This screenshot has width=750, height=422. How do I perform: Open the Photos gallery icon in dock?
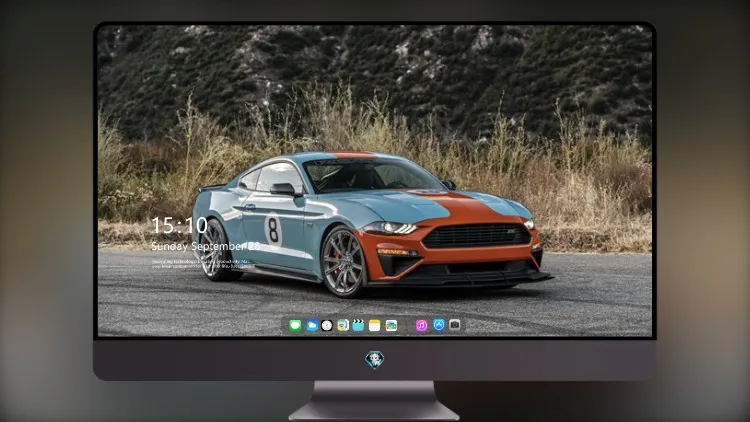point(391,325)
